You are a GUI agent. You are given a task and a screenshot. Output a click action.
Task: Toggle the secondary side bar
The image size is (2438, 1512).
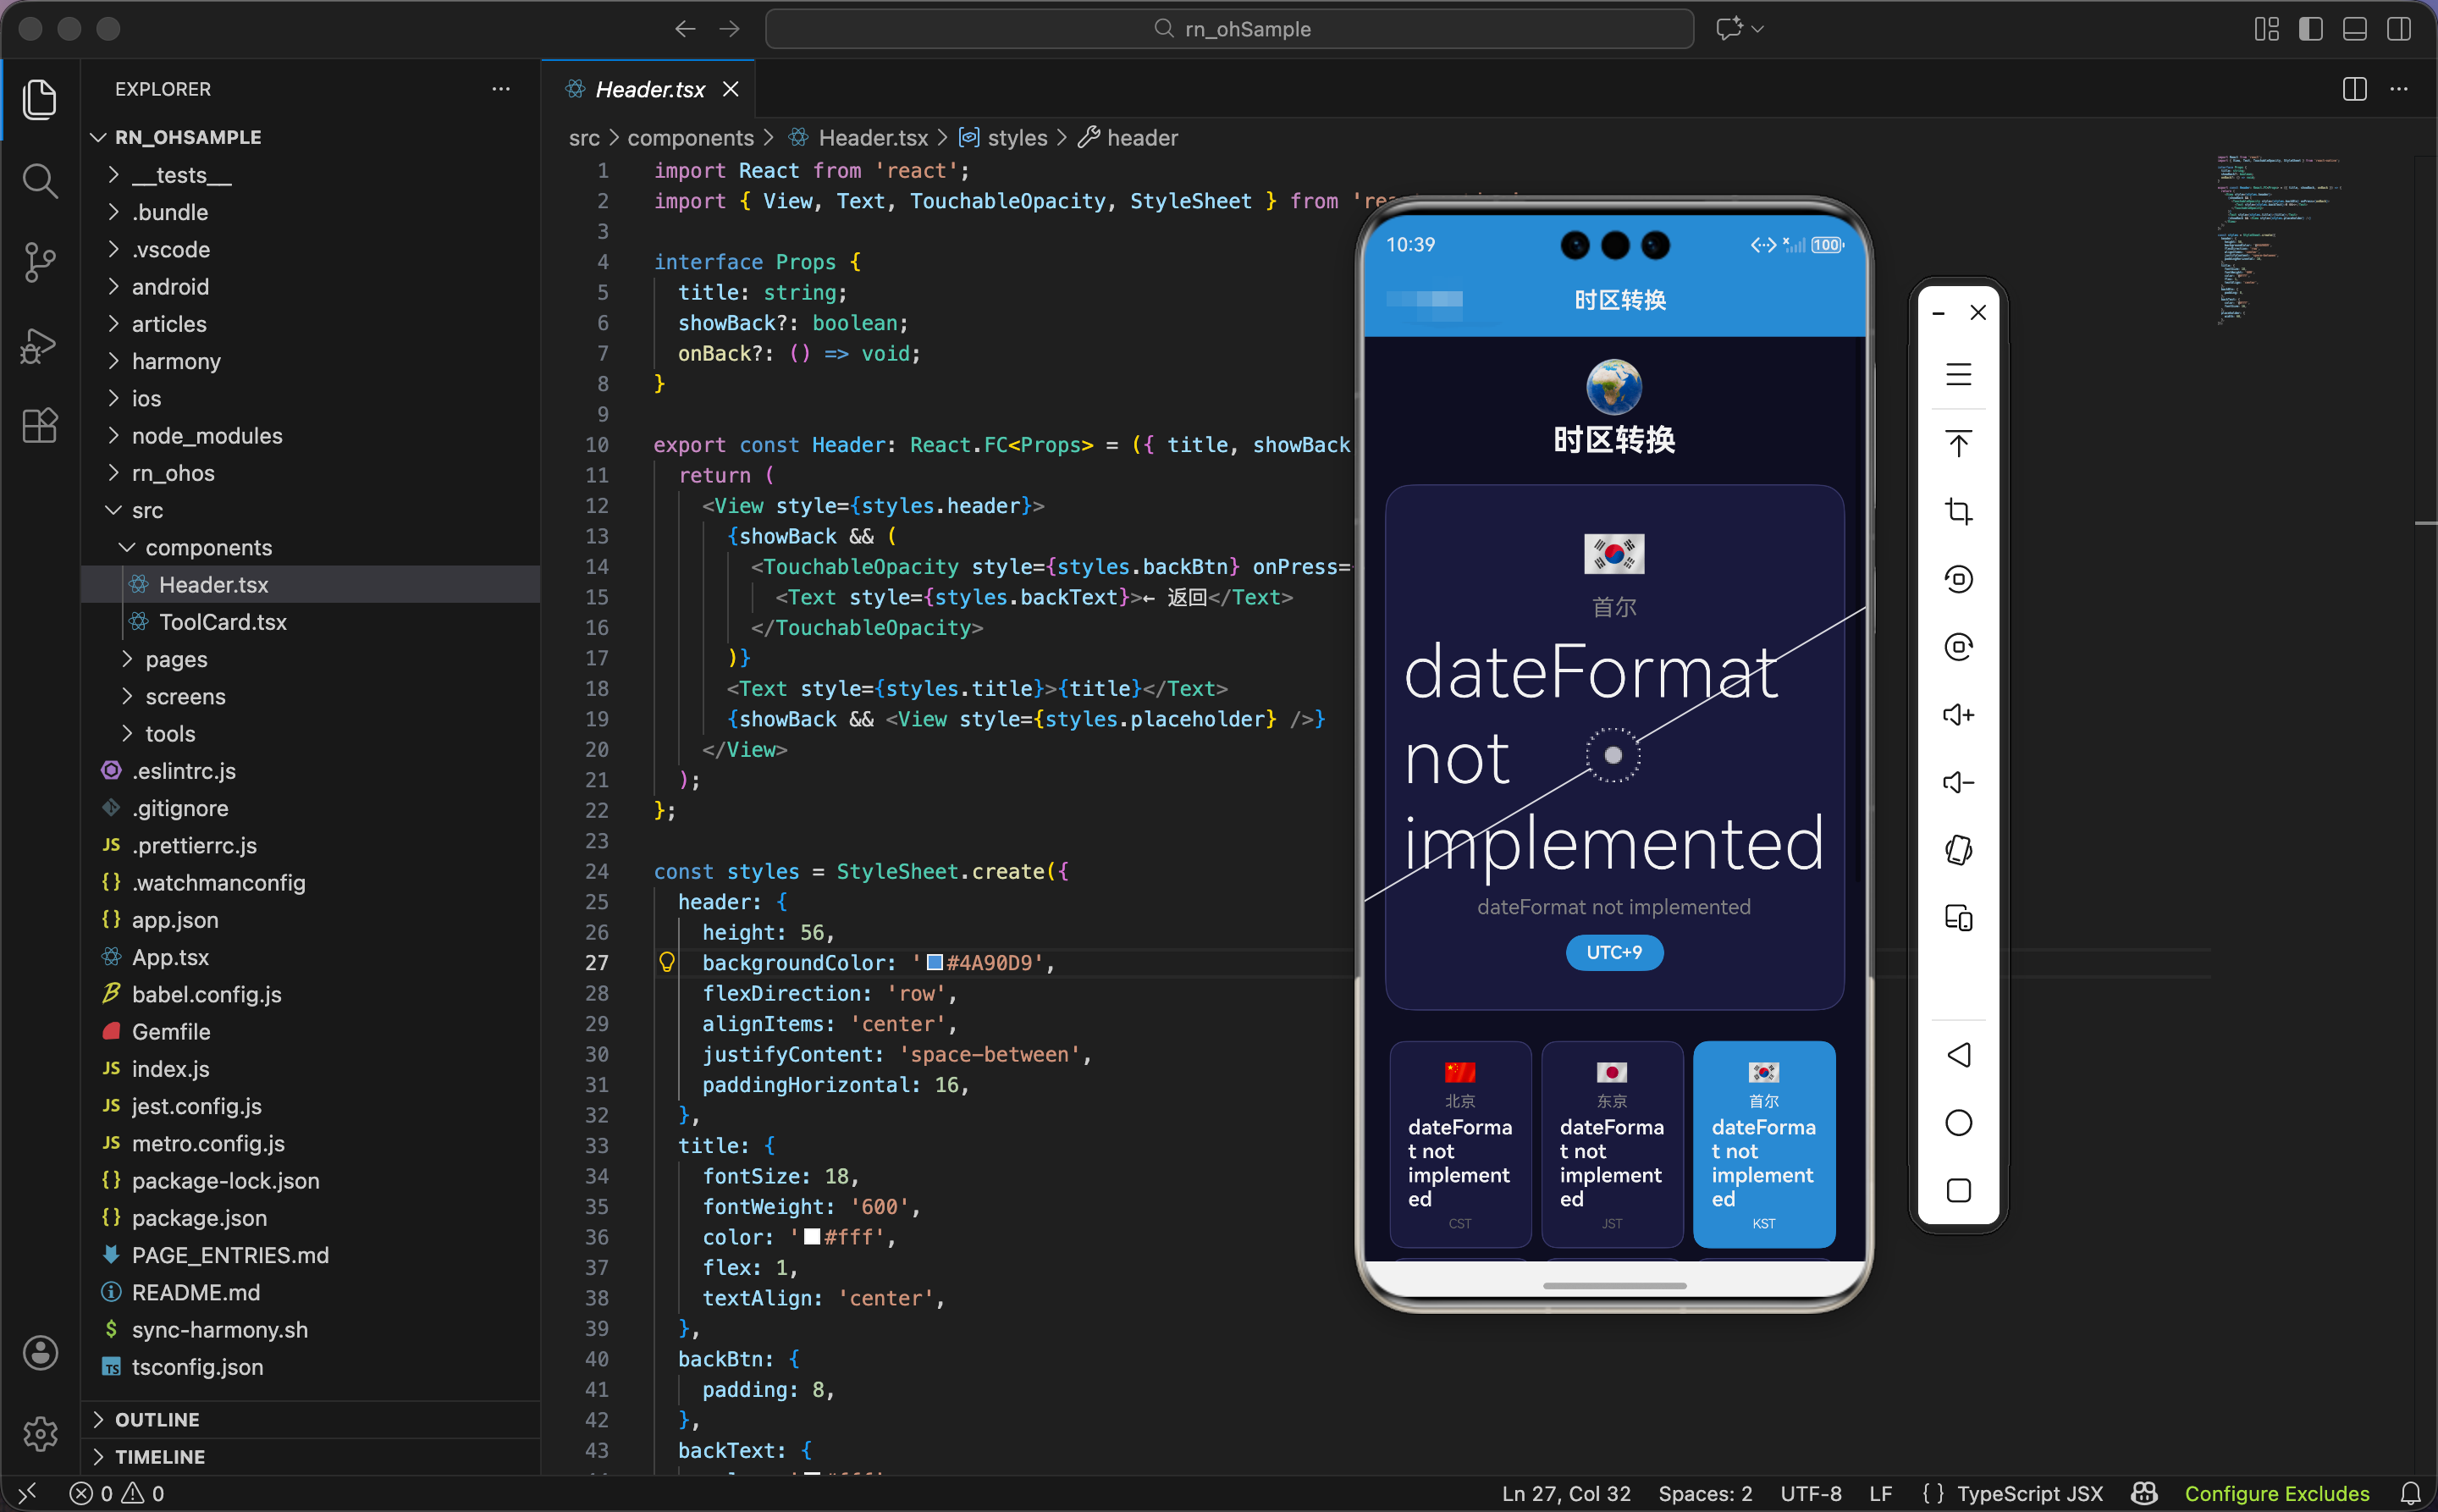(2398, 29)
